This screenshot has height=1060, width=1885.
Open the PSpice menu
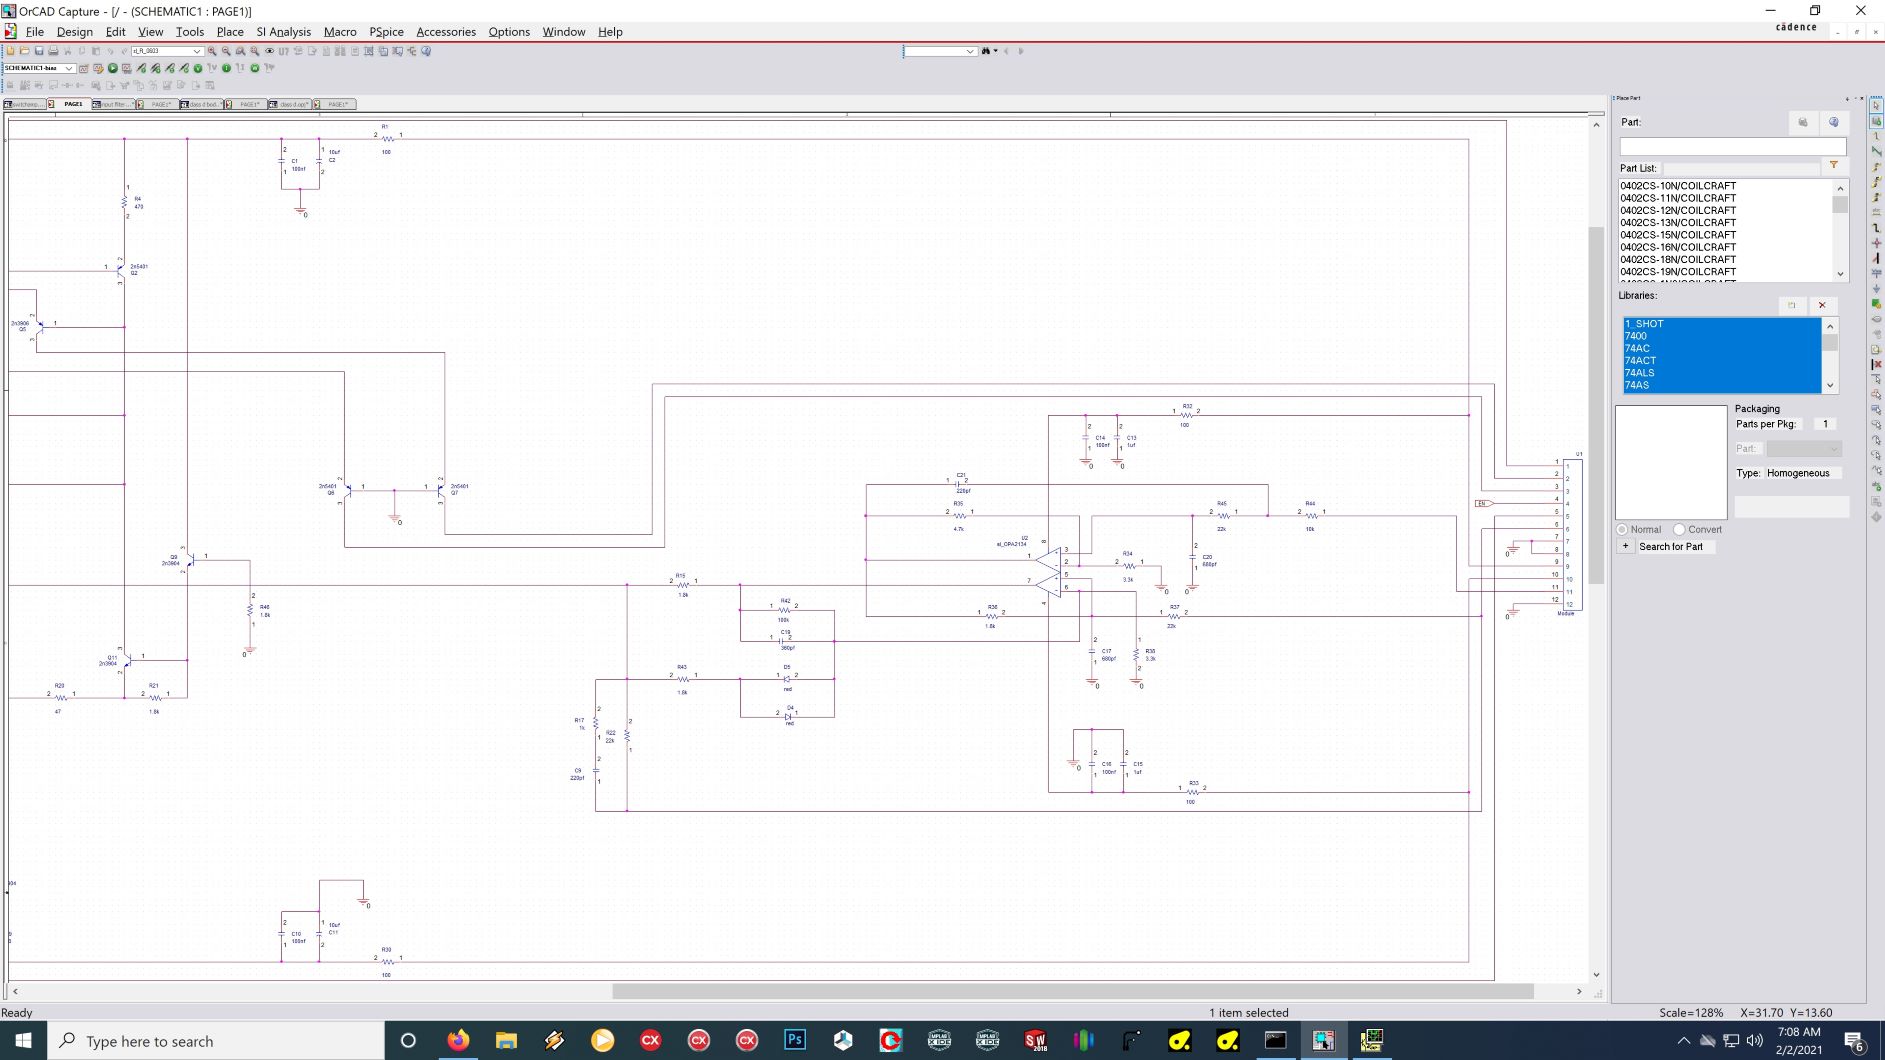(x=386, y=32)
